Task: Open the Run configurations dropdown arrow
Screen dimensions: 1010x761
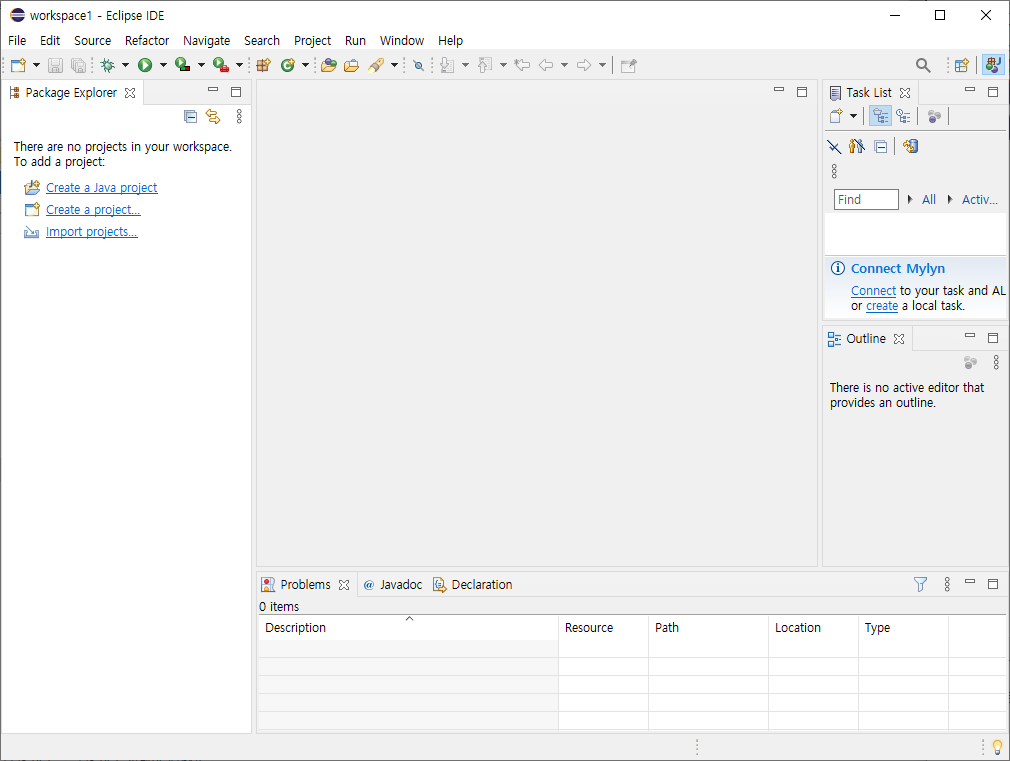Action: [163, 65]
